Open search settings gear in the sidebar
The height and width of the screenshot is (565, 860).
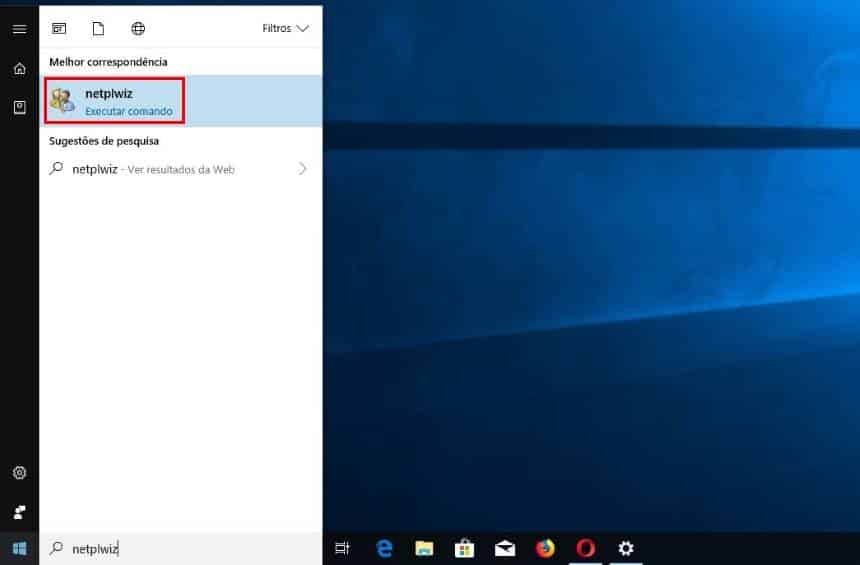pyautogui.click(x=19, y=472)
